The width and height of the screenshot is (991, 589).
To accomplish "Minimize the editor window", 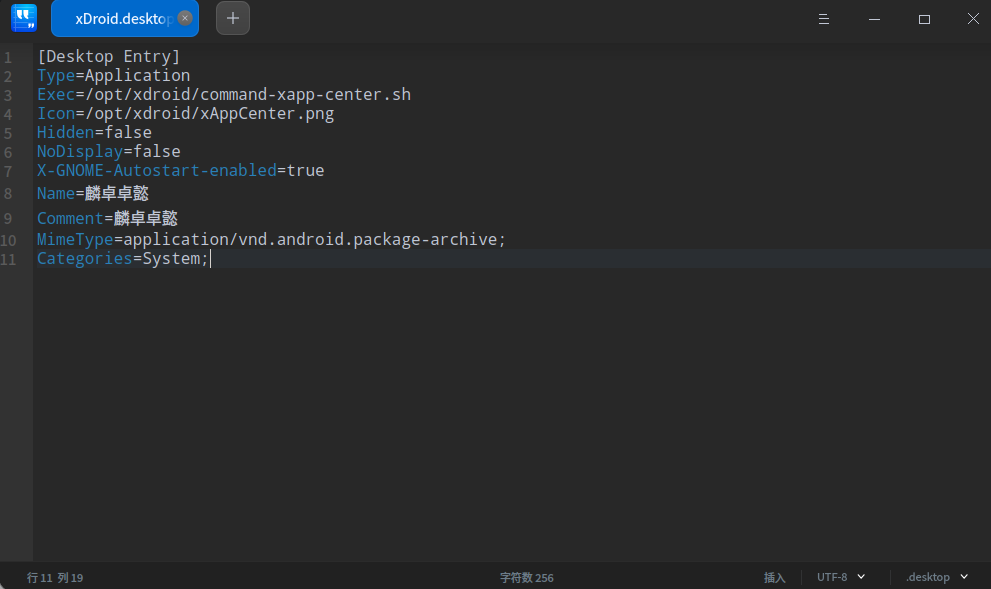I will 875,19.
